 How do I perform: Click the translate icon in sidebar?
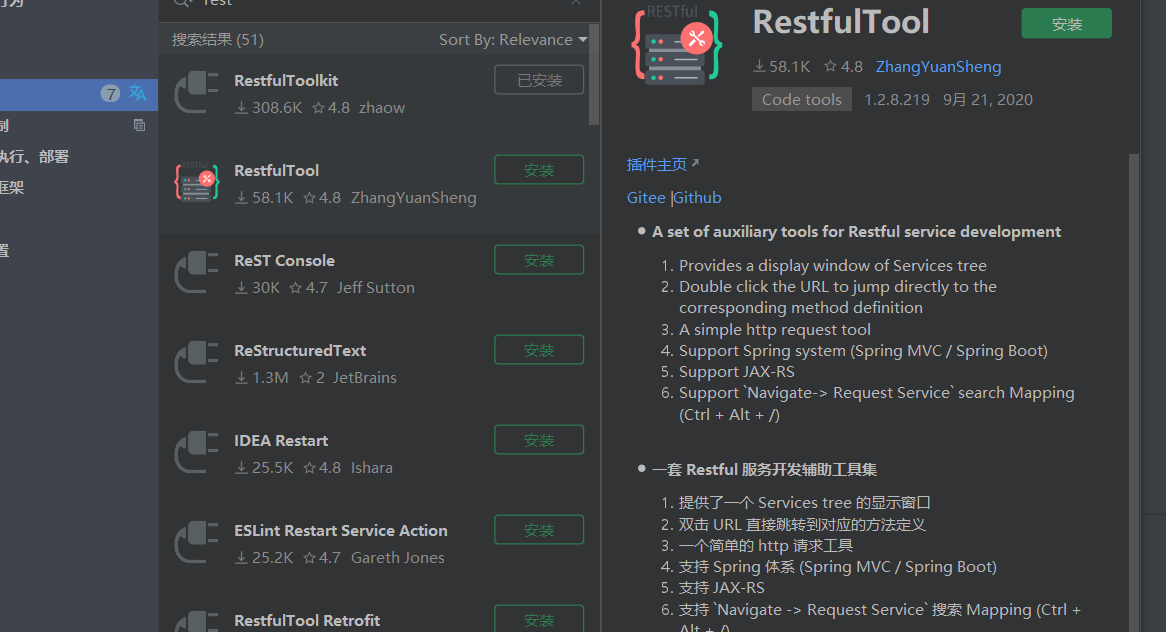(138, 93)
